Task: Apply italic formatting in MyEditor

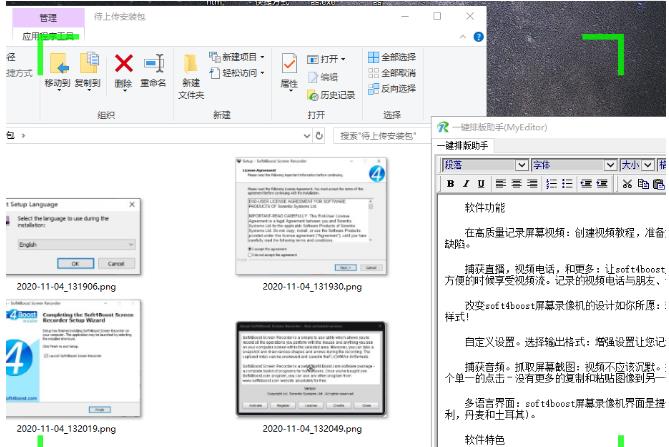Action: tap(466, 183)
